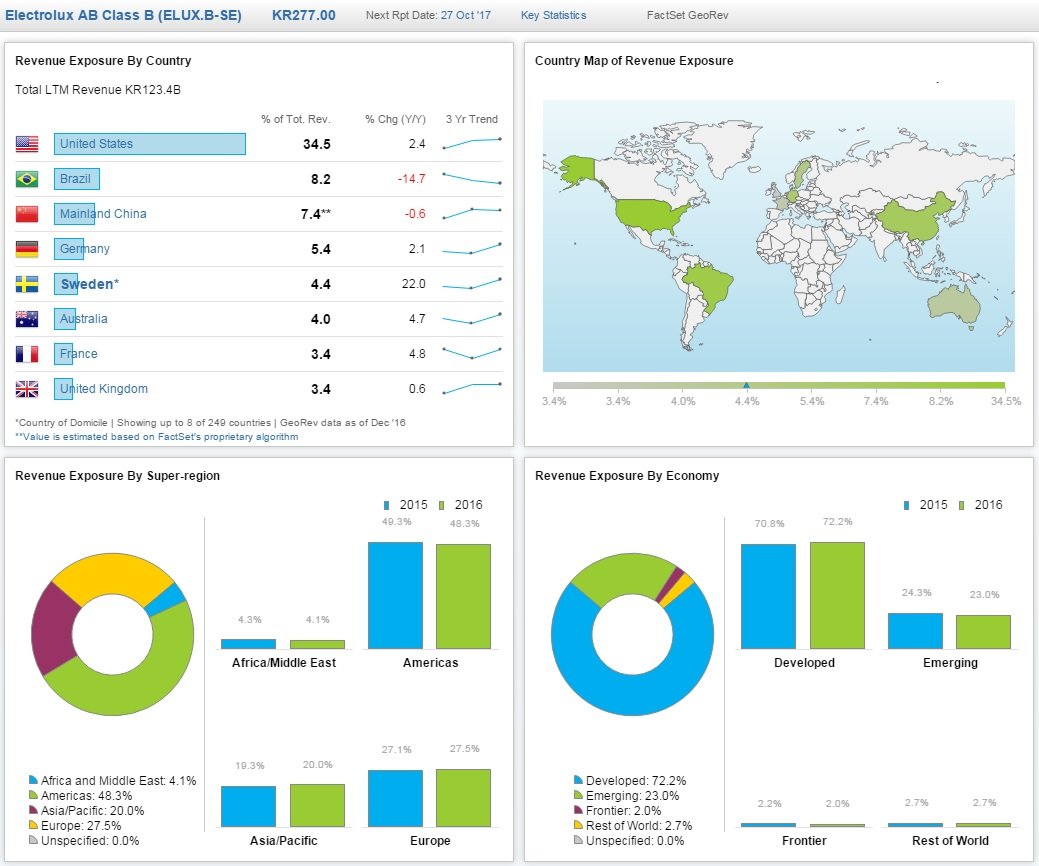Click the 2016 Developed green bar
The width and height of the screenshot is (1039, 866).
[837, 595]
